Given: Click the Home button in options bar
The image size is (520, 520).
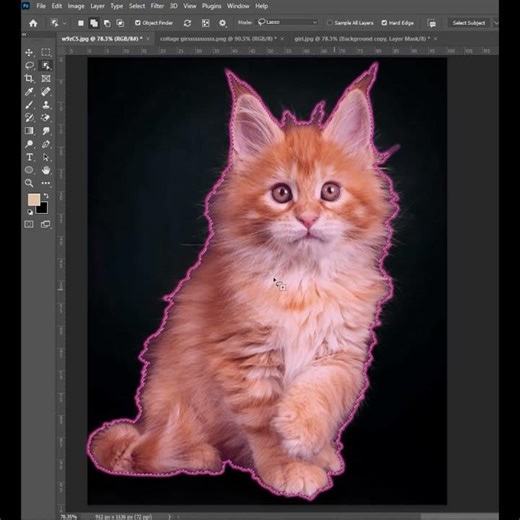Looking at the screenshot, I should tap(33, 23).
